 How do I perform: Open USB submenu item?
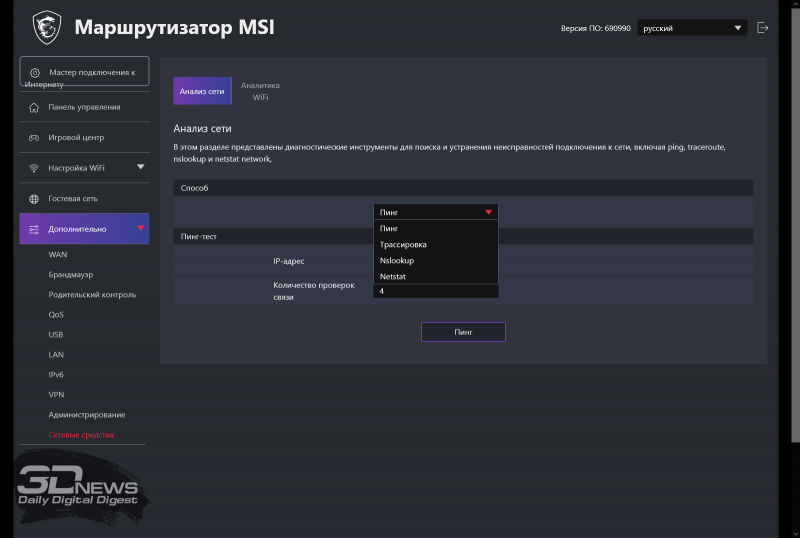point(56,334)
